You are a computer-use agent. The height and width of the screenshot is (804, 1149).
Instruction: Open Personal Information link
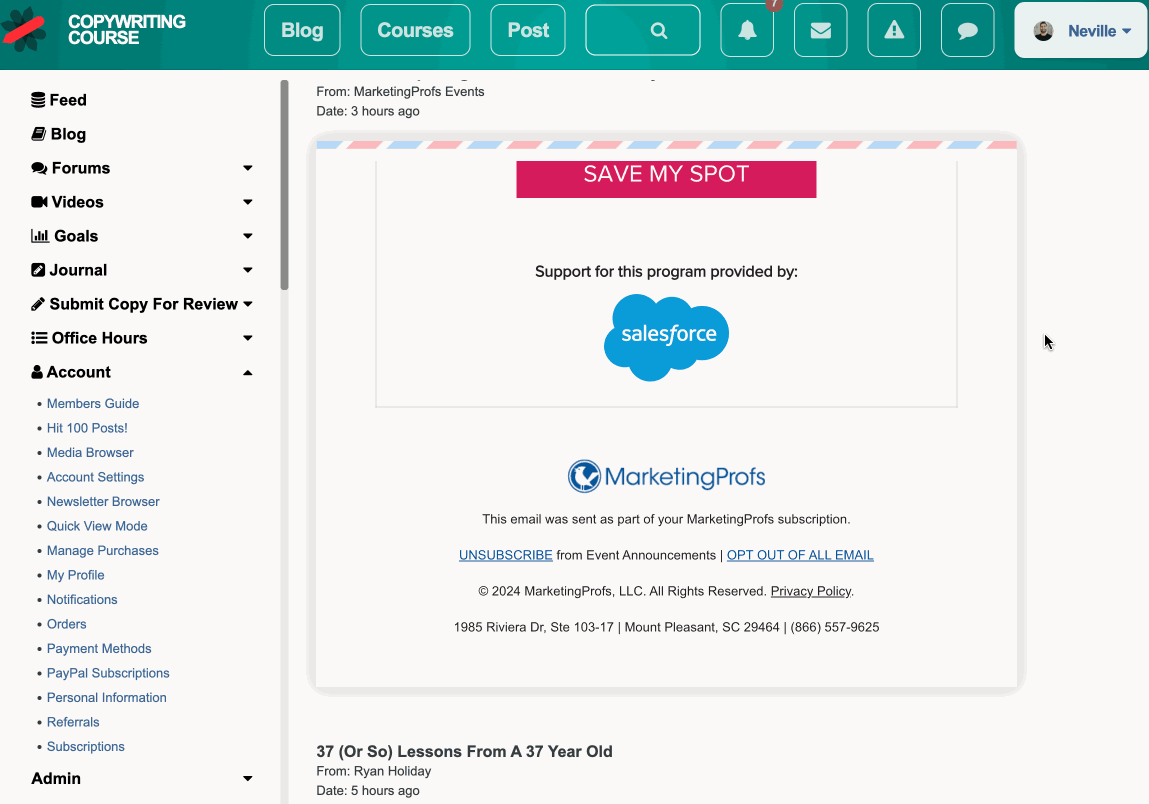pos(107,698)
